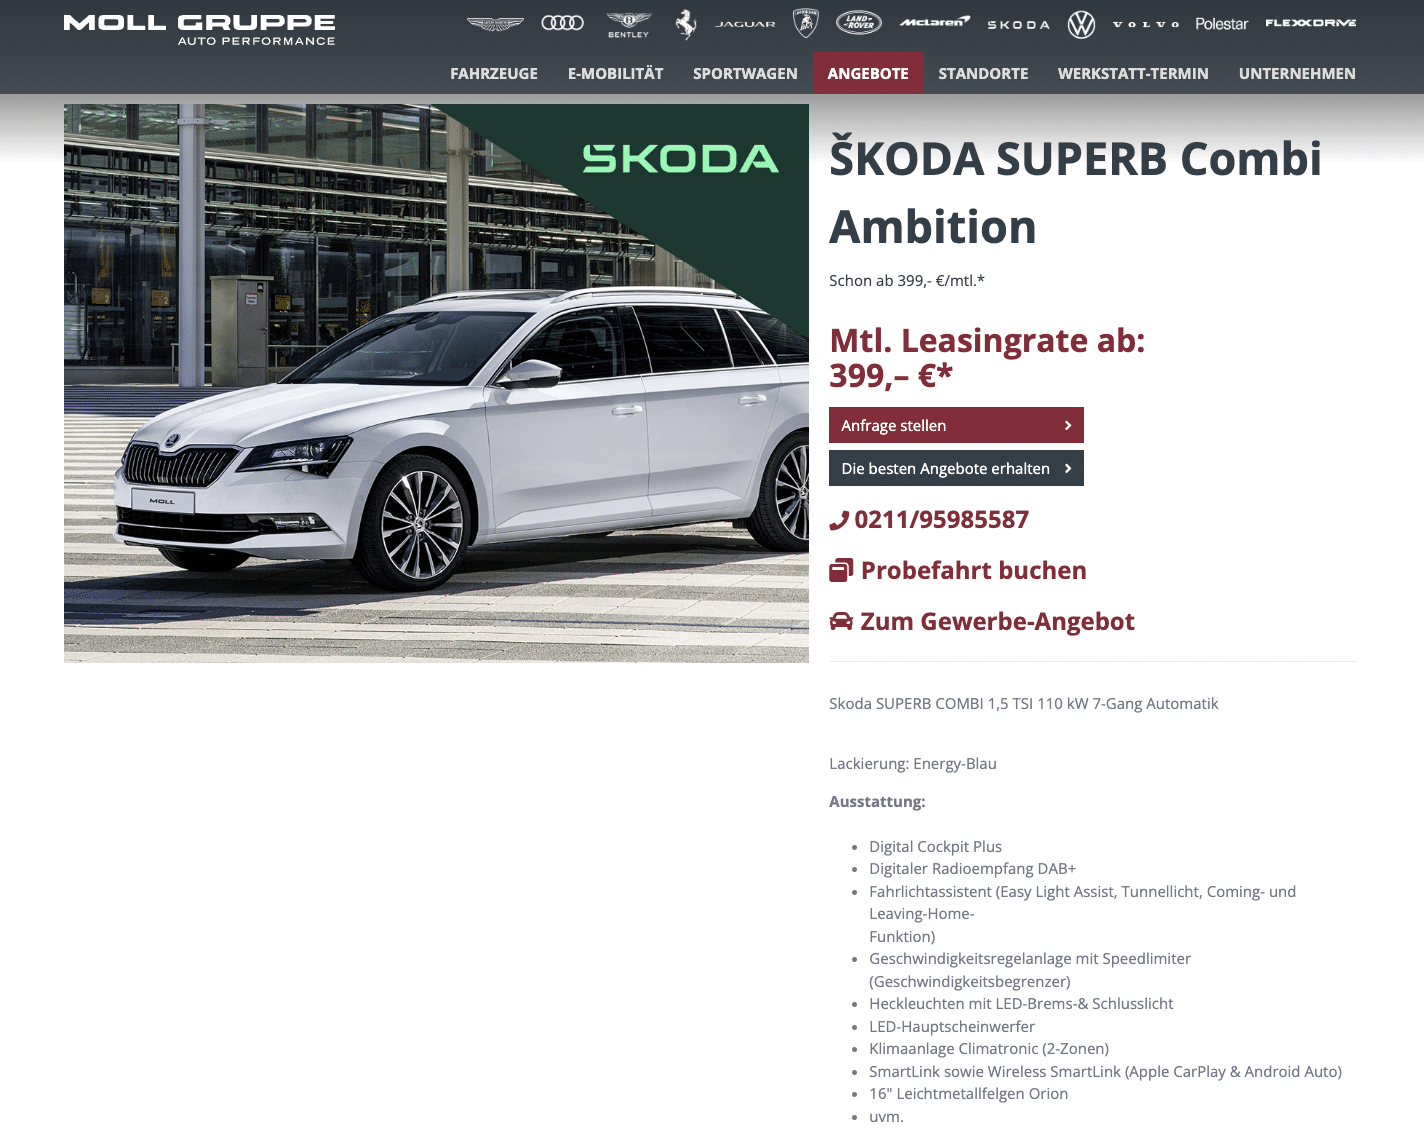Open the Werkstatt-Termin menu
The image size is (1424, 1136).
tap(1133, 73)
